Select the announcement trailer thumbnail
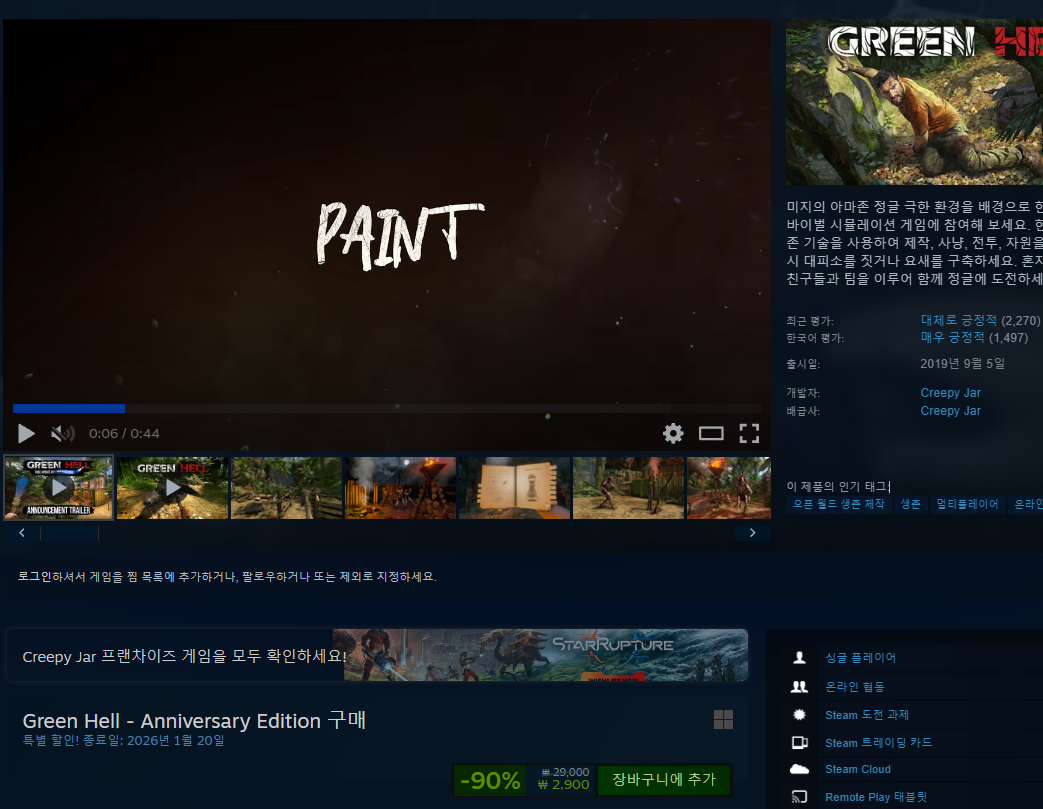This screenshot has height=809, width=1043. point(58,487)
